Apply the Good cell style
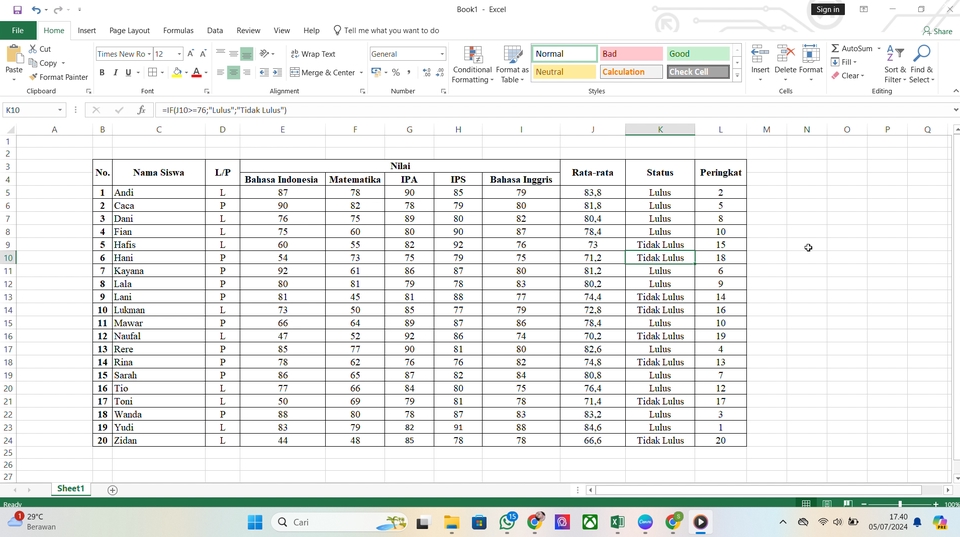Screen dimensions: 960x537 tap(698, 54)
